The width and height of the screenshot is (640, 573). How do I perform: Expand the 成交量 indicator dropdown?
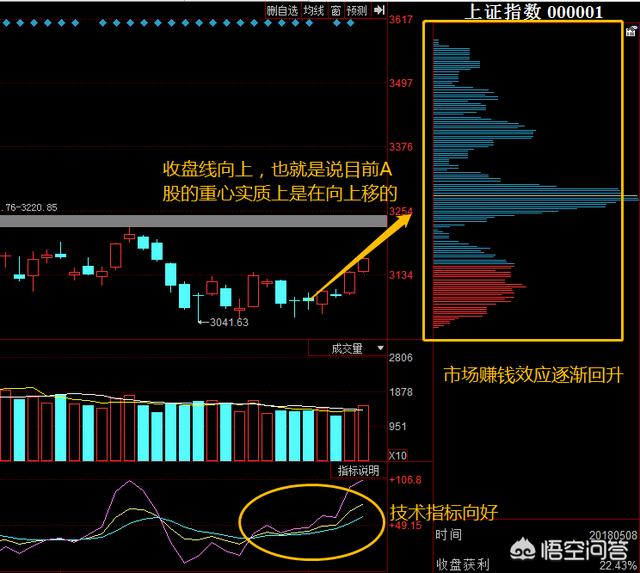pyautogui.click(x=380, y=348)
